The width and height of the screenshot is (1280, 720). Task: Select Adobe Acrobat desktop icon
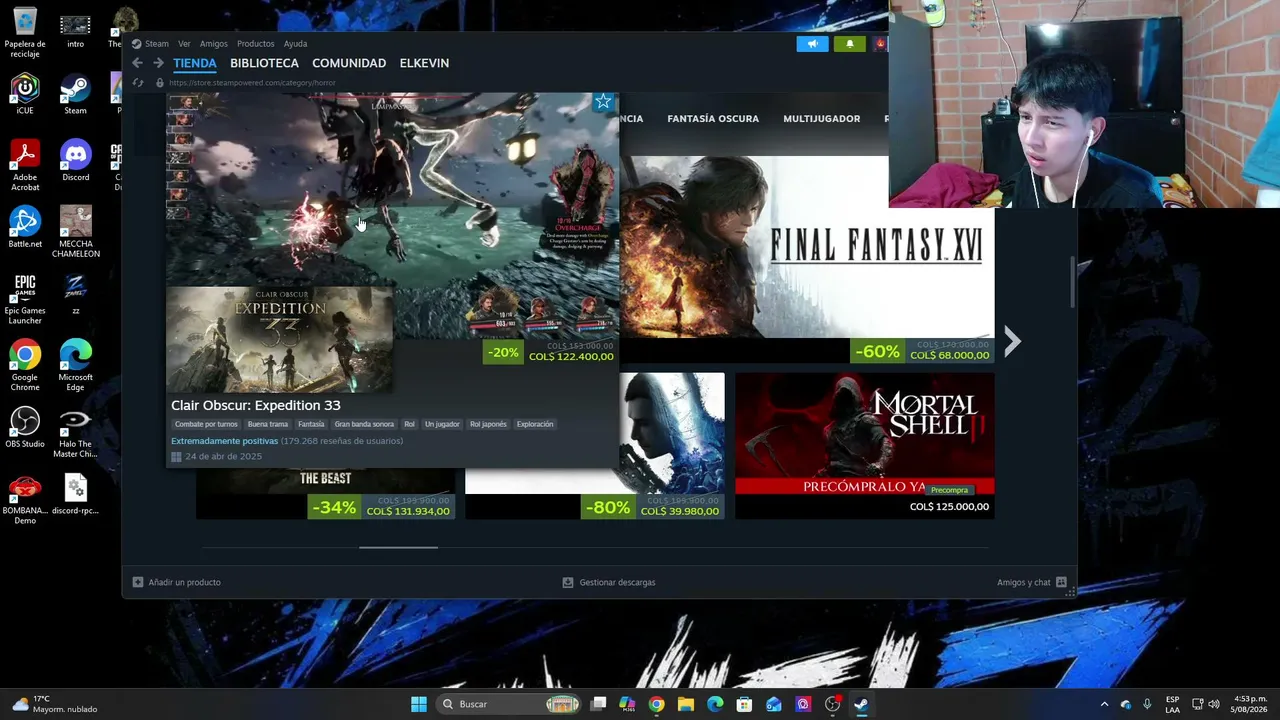coord(25,165)
